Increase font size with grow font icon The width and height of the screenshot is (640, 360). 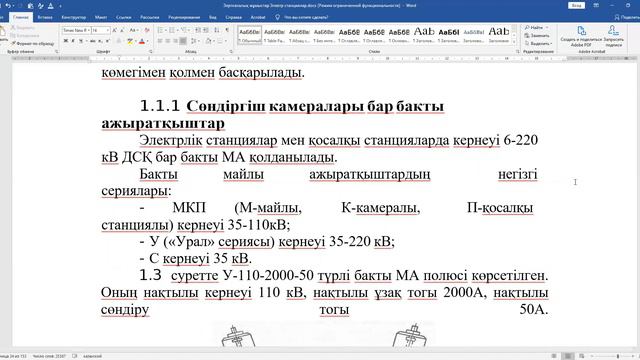pyautogui.click(x=115, y=30)
